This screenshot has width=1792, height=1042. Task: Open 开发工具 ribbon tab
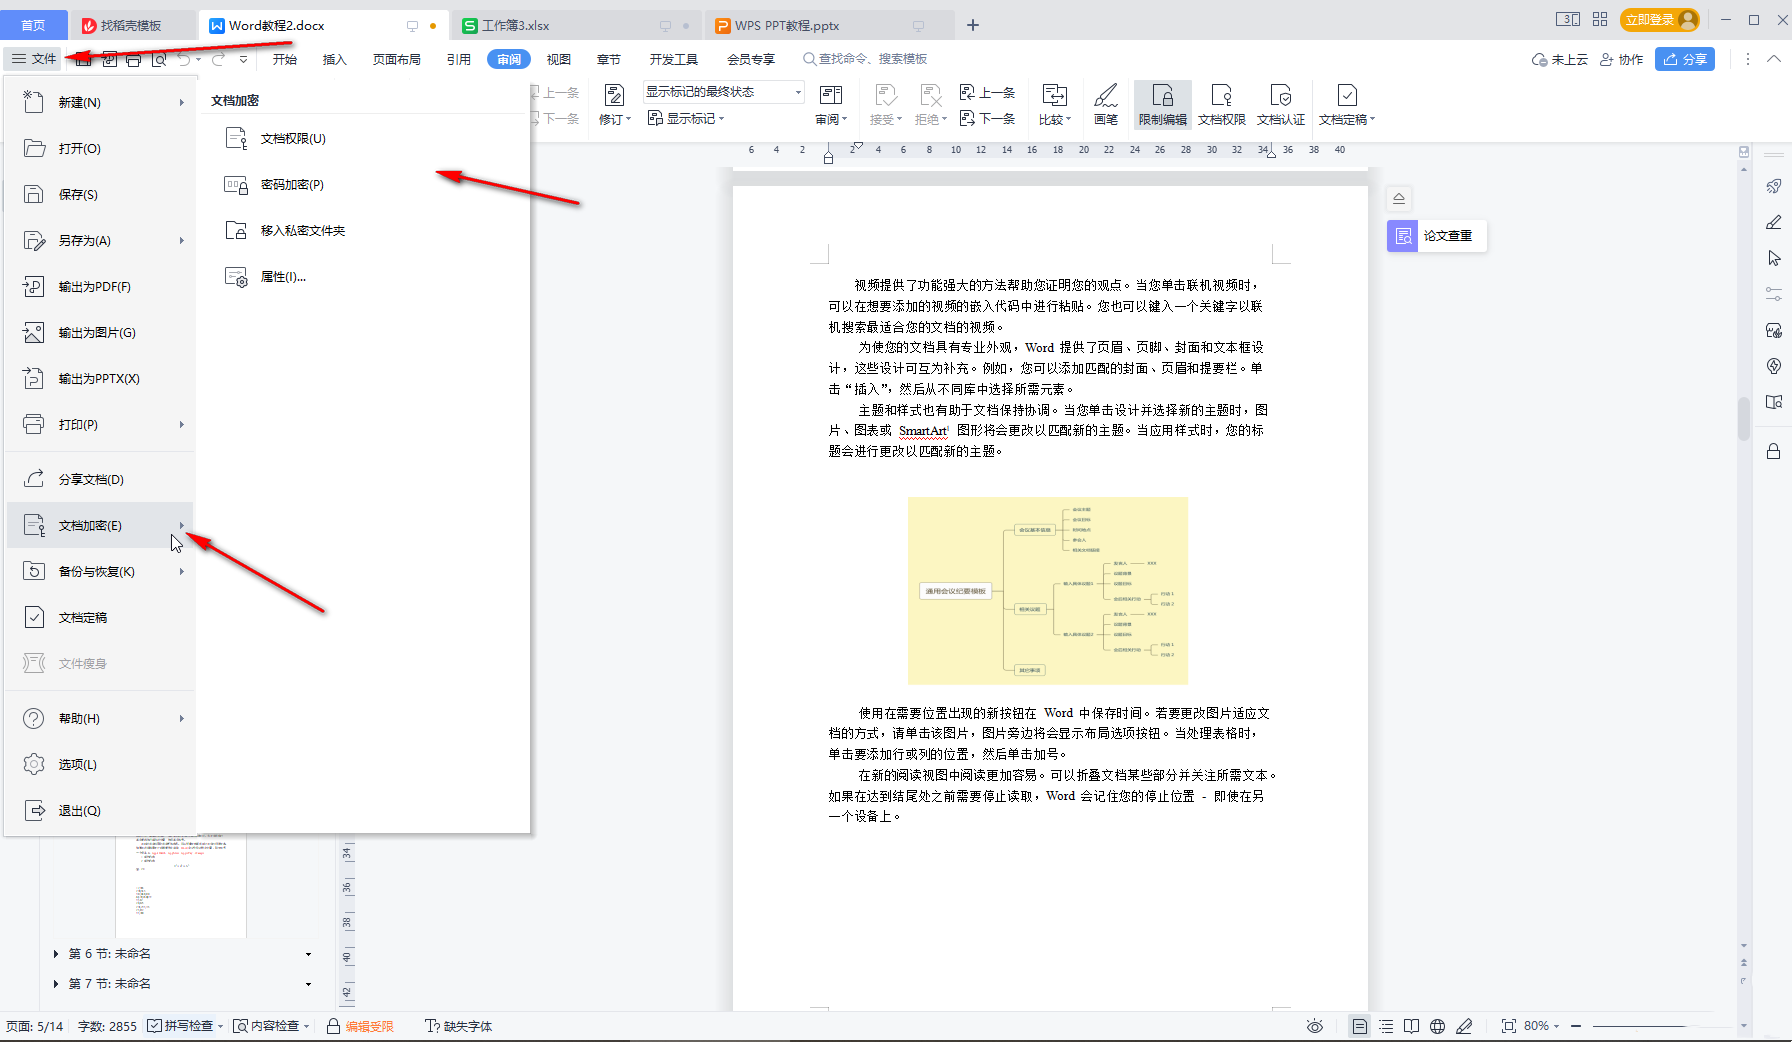(673, 59)
